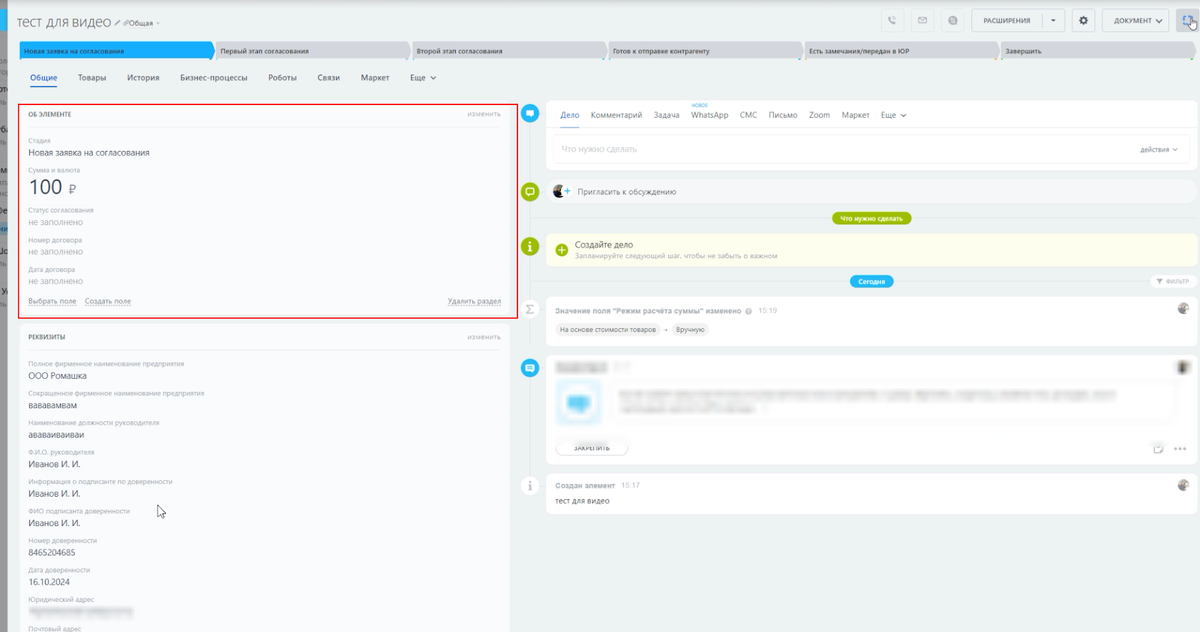Select the Задача tab in the timeline
This screenshot has height=632, width=1200.
(666, 115)
